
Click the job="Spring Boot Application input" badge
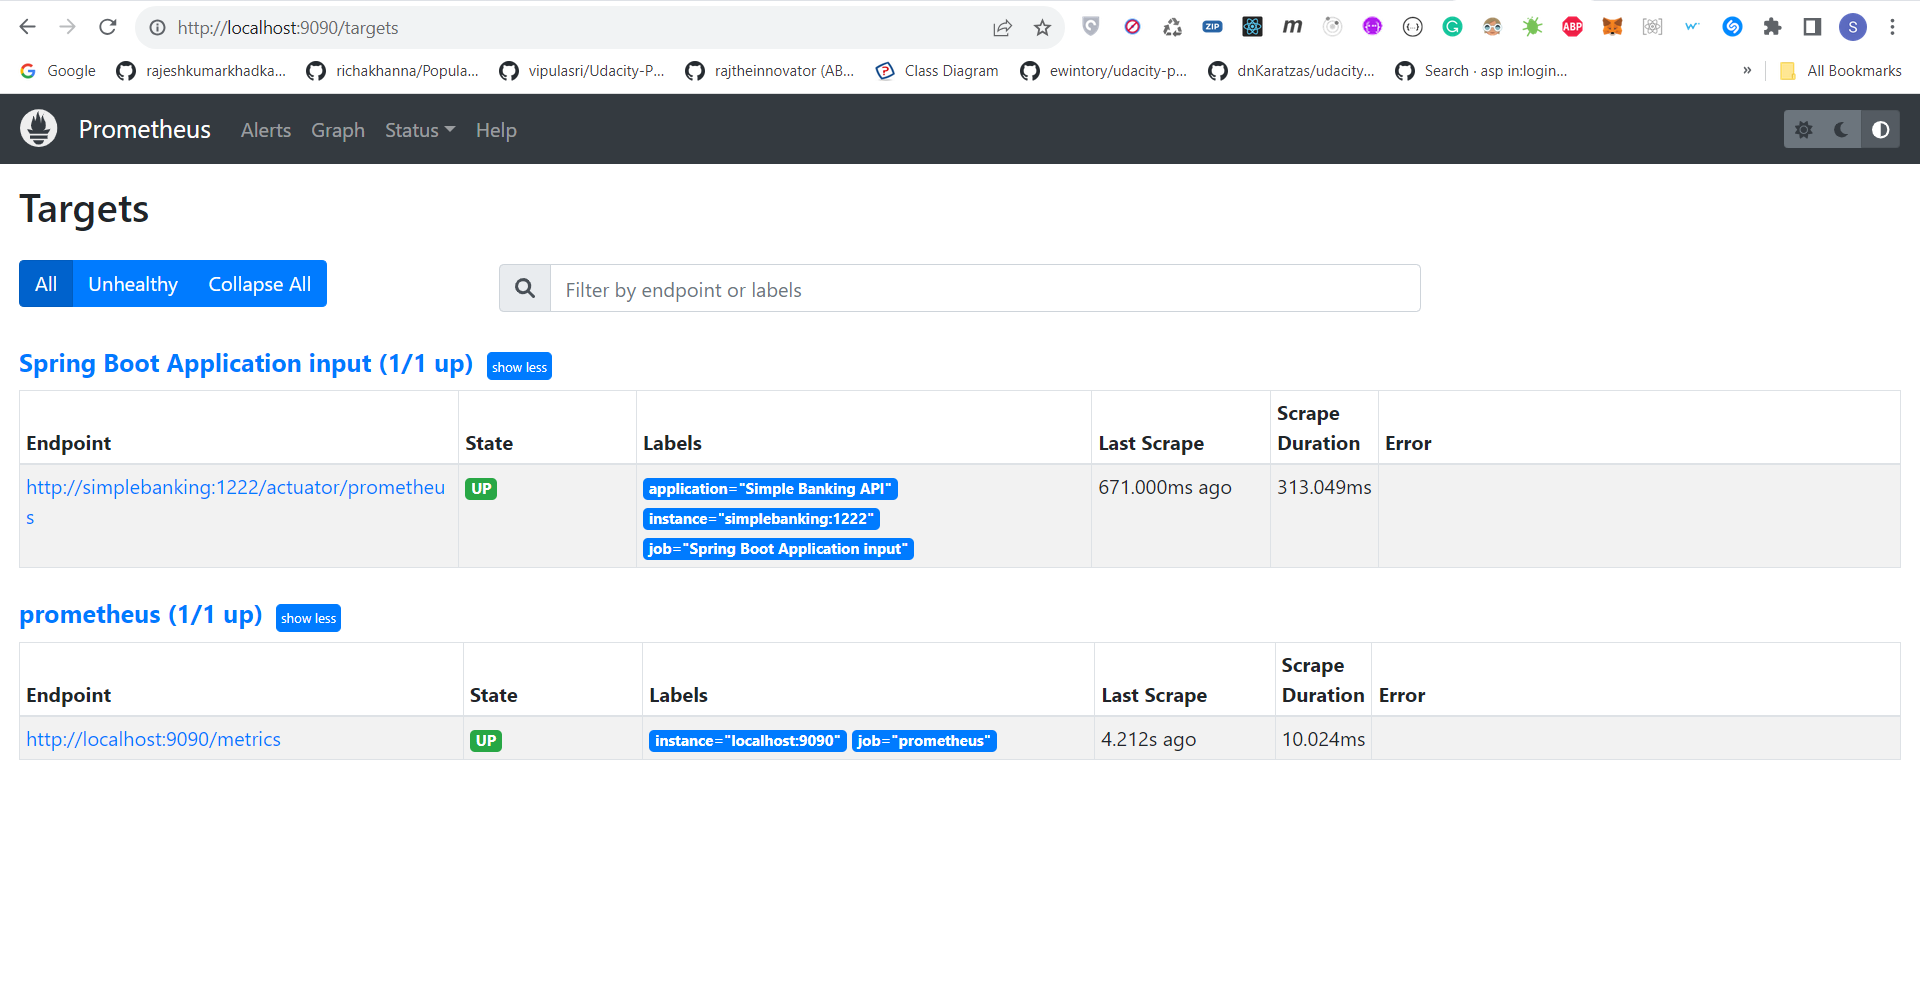pos(778,549)
